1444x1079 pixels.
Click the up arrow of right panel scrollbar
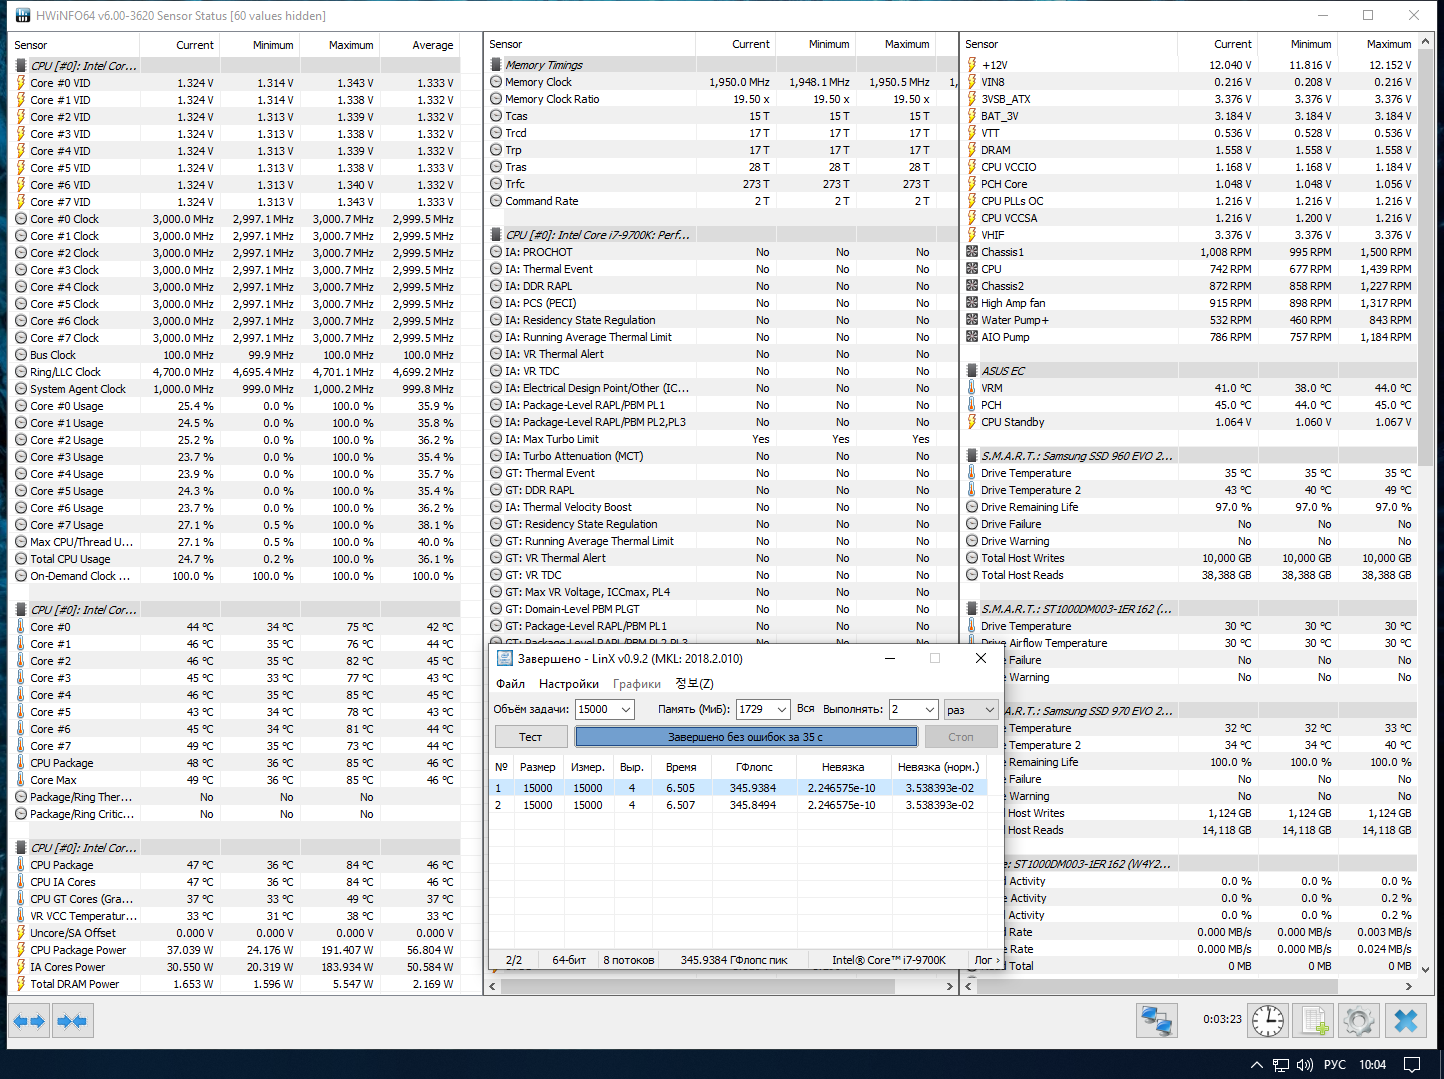pos(1425,43)
